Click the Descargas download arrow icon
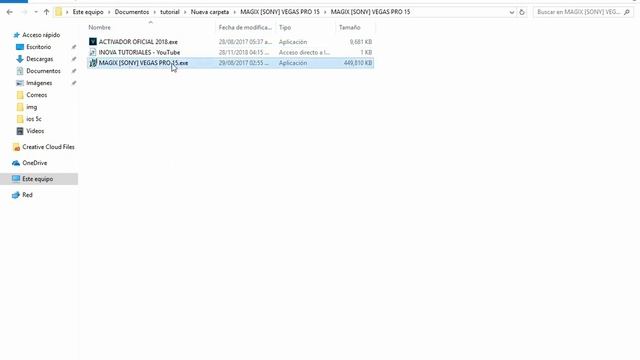640x360 pixels. click(x=20, y=59)
